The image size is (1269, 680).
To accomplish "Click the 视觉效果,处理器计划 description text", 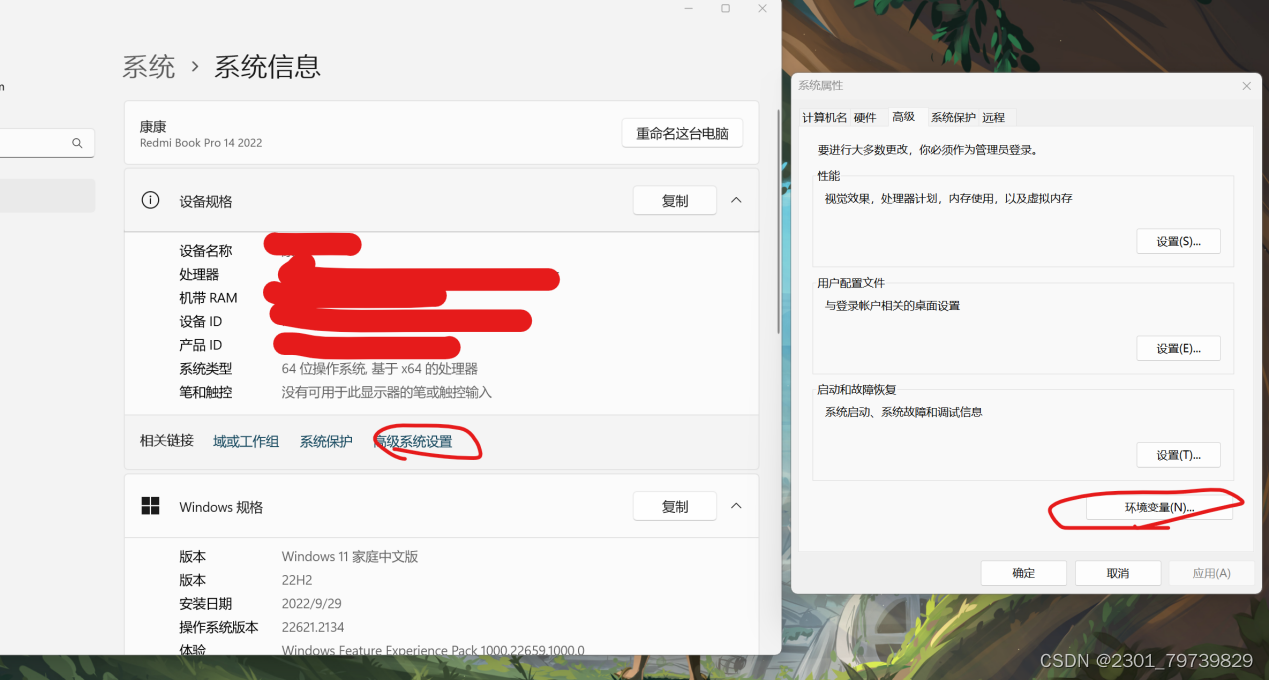I will (948, 198).
